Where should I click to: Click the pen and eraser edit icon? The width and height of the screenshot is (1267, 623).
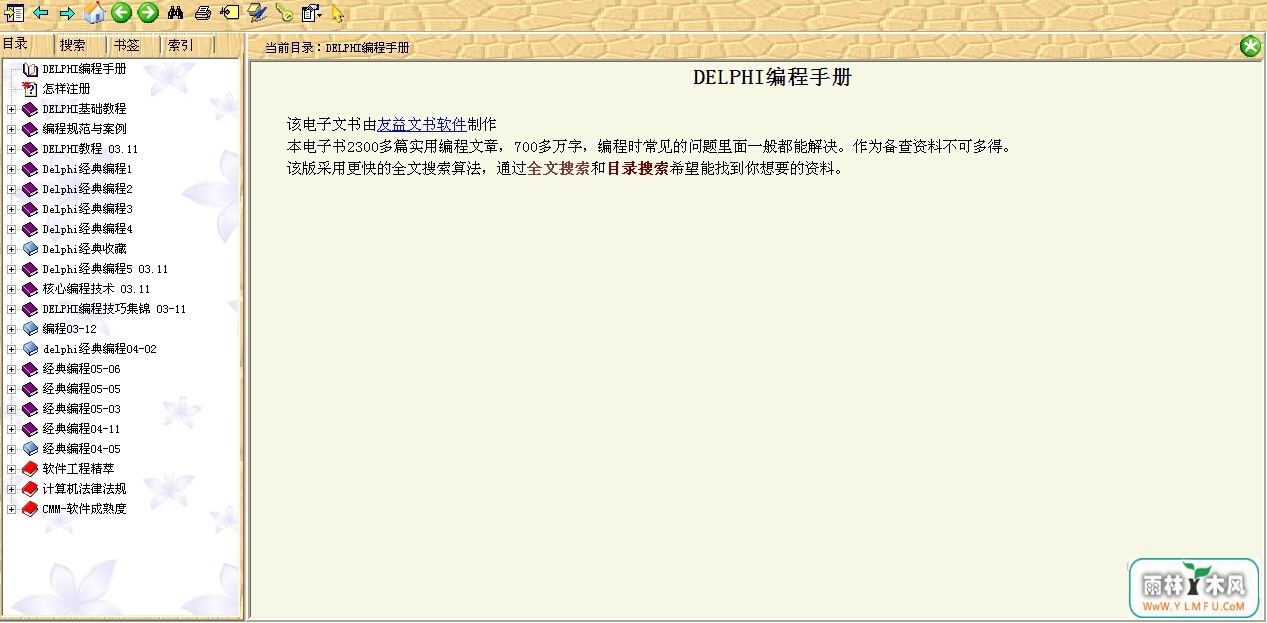257,13
